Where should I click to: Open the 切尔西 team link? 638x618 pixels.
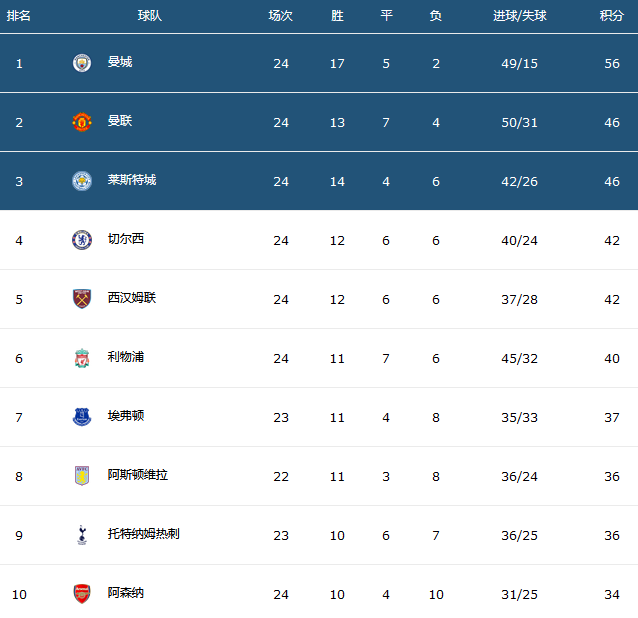[x=126, y=239]
